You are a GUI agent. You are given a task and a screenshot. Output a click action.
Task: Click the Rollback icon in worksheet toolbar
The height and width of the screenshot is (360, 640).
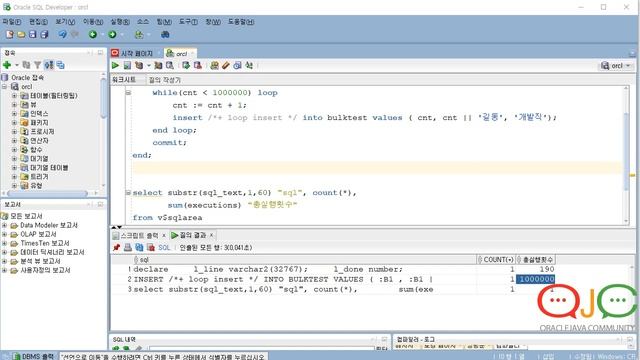click(x=198, y=65)
